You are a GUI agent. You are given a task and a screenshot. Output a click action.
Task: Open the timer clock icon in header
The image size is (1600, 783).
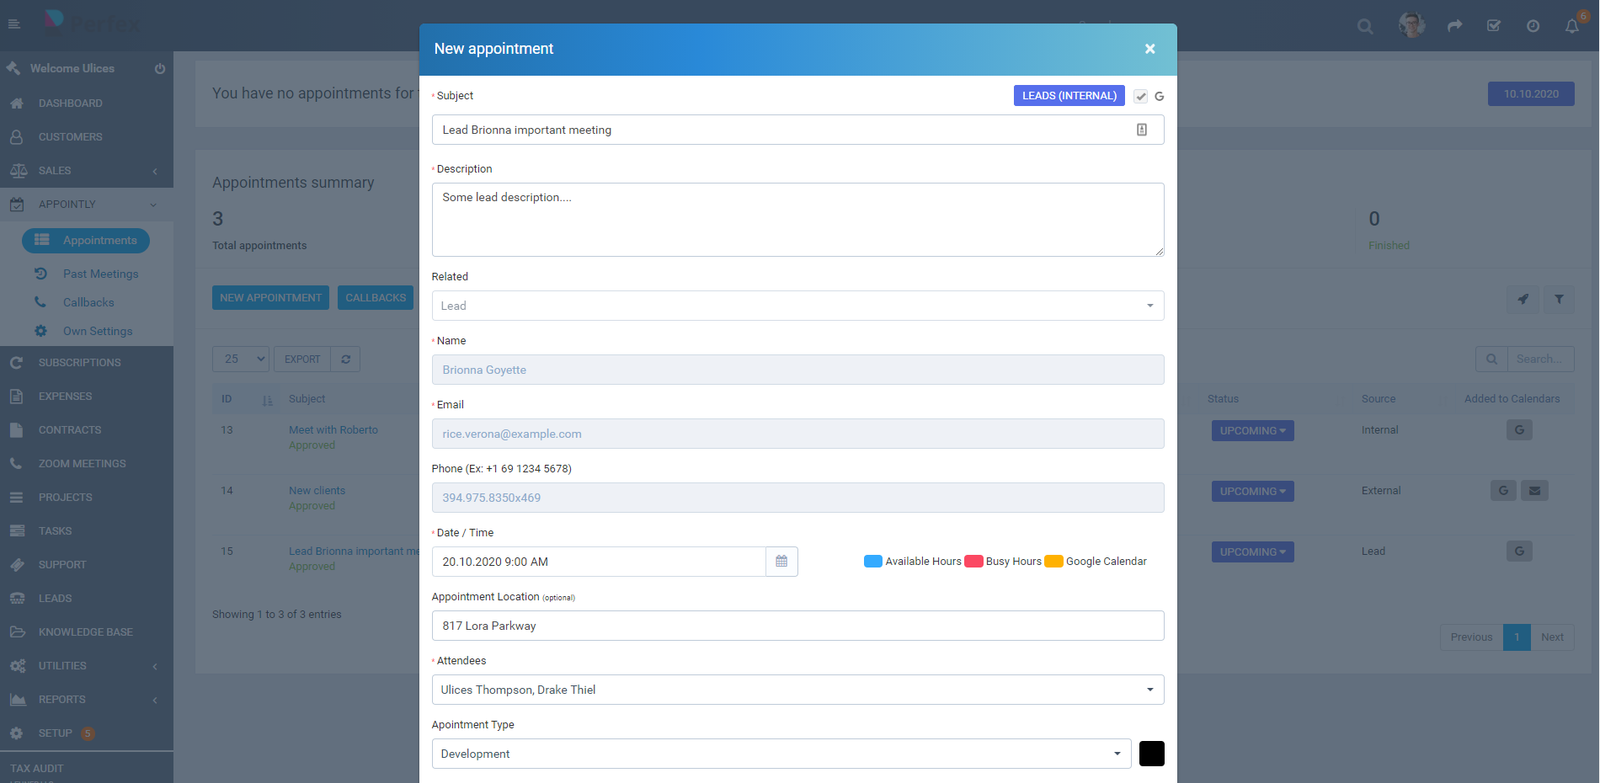(1532, 26)
